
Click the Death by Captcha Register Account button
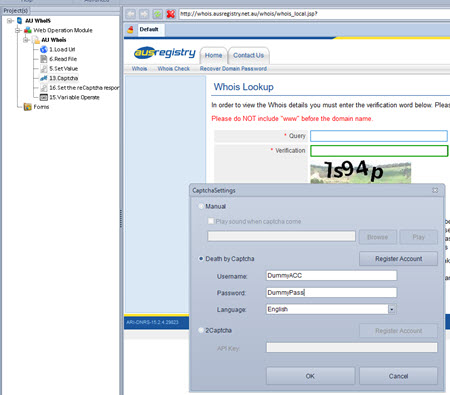(x=398, y=259)
